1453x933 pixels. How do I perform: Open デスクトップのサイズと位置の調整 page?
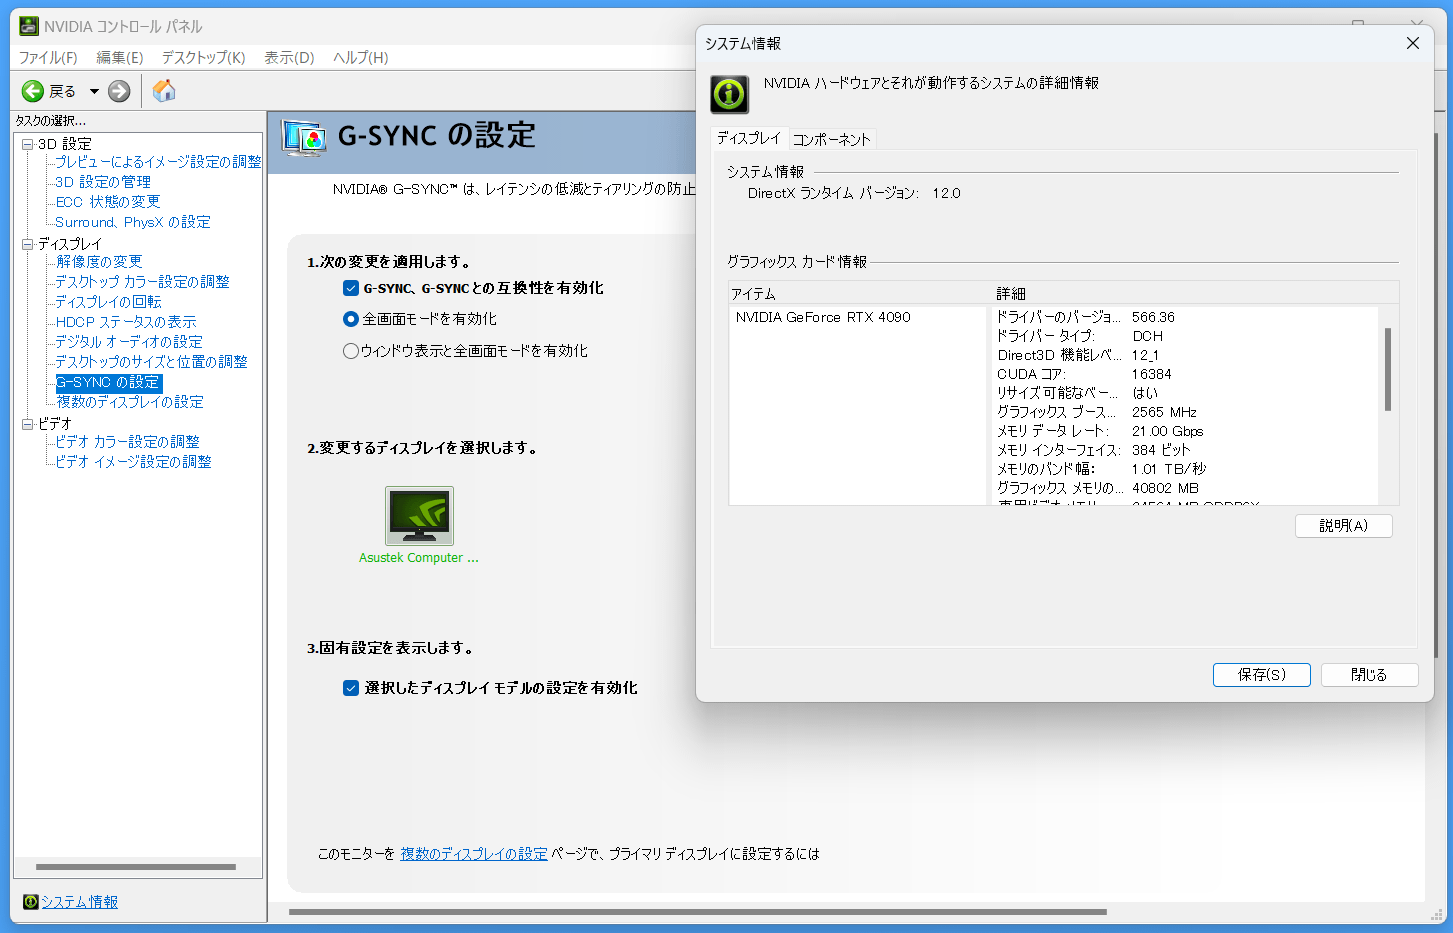click(x=151, y=362)
